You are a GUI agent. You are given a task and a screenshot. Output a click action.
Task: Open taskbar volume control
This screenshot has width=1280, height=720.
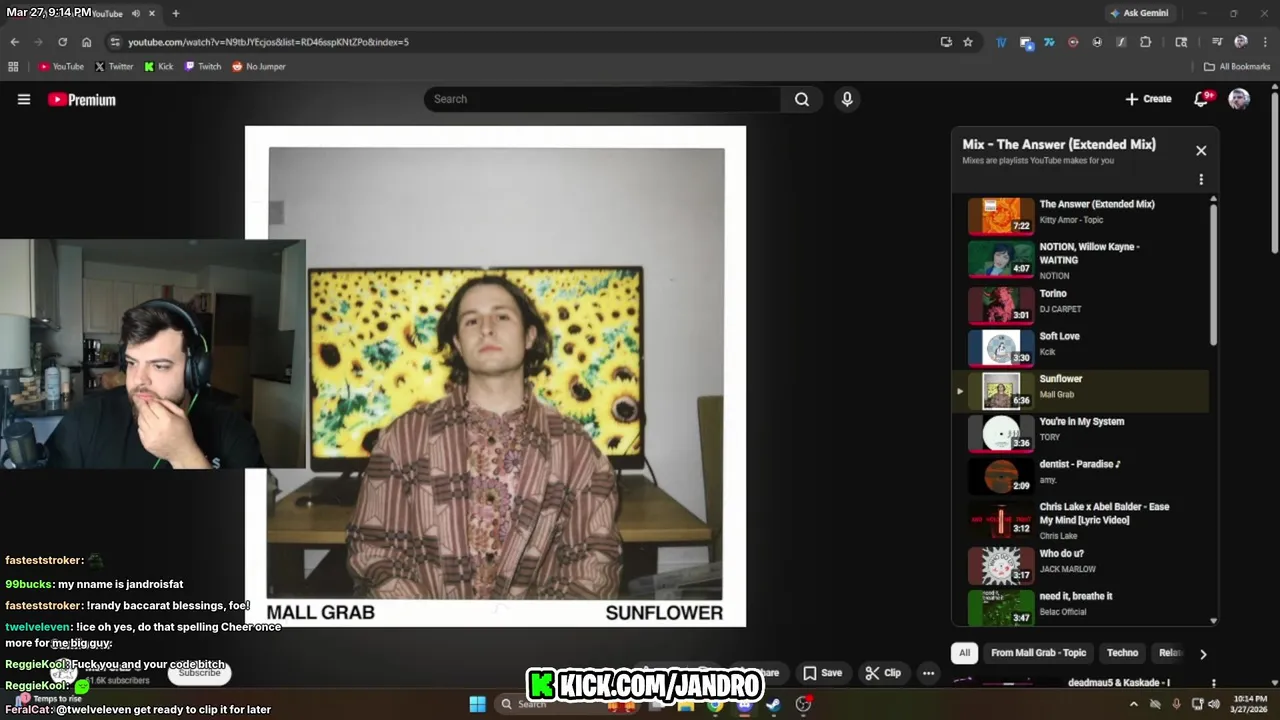pyautogui.click(x=1213, y=704)
